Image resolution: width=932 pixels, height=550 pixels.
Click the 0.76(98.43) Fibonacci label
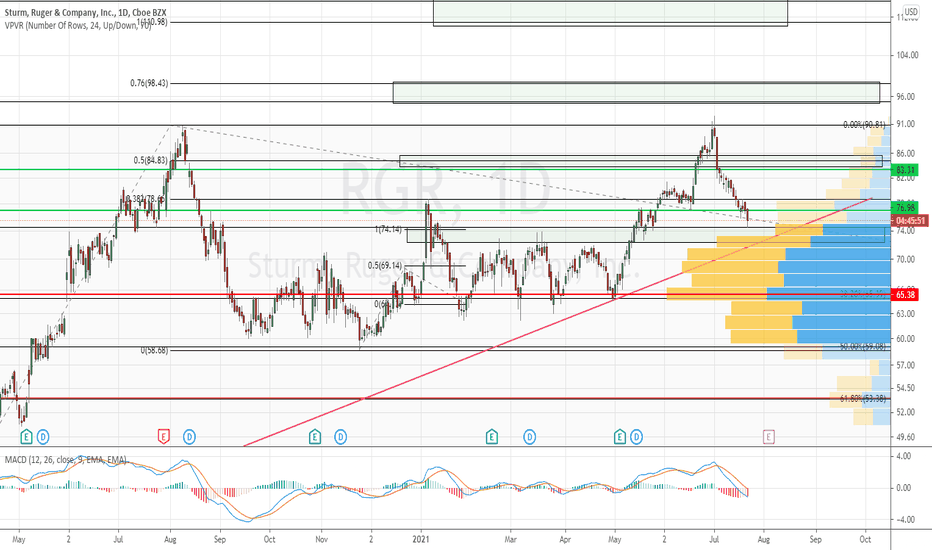click(149, 83)
